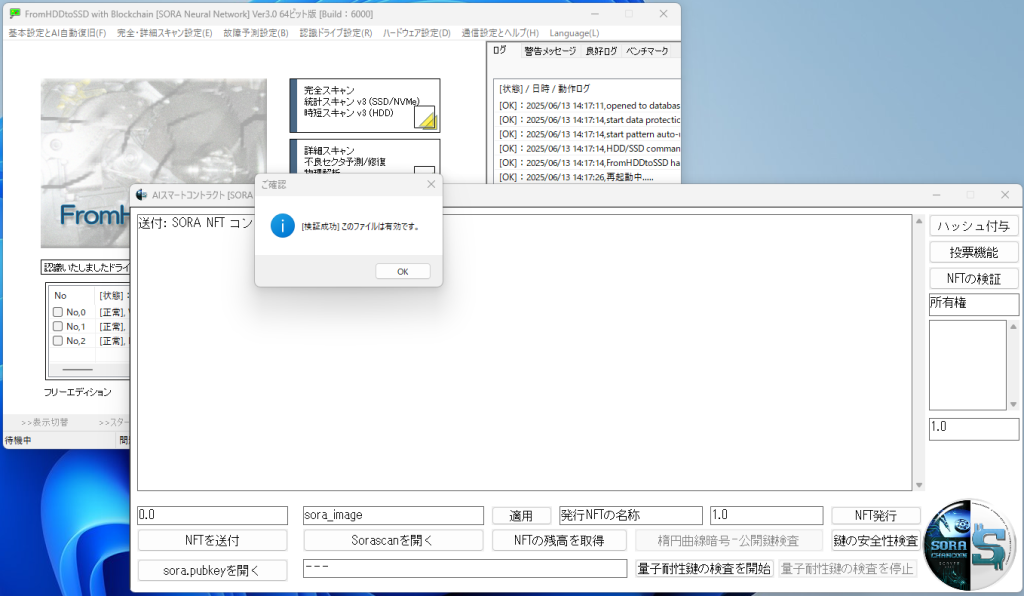Switch to the 良好ログ tab
The width and height of the screenshot is (1024, 596).
[x=601, y=51]
